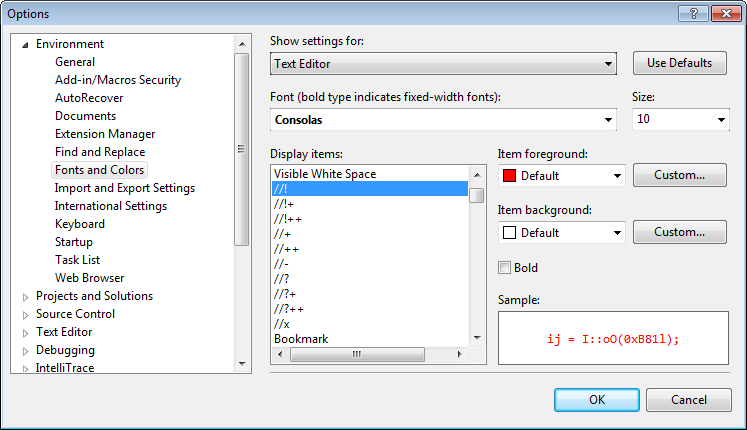Select Import and Export Settings item
The height and width of the screenshot is (430, 747).
(x=125, y=188)
